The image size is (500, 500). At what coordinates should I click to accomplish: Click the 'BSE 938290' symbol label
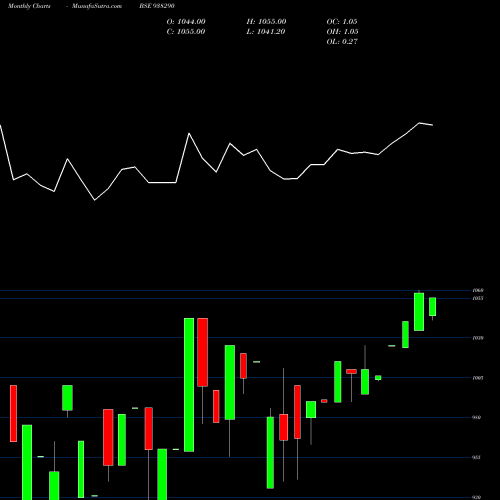(157, 6)
